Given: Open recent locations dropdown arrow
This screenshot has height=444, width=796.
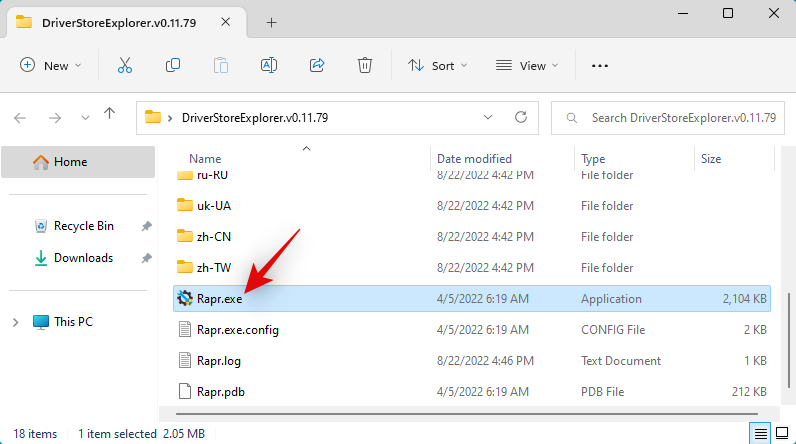Looking at the screenshot, I should pos(85,118).
